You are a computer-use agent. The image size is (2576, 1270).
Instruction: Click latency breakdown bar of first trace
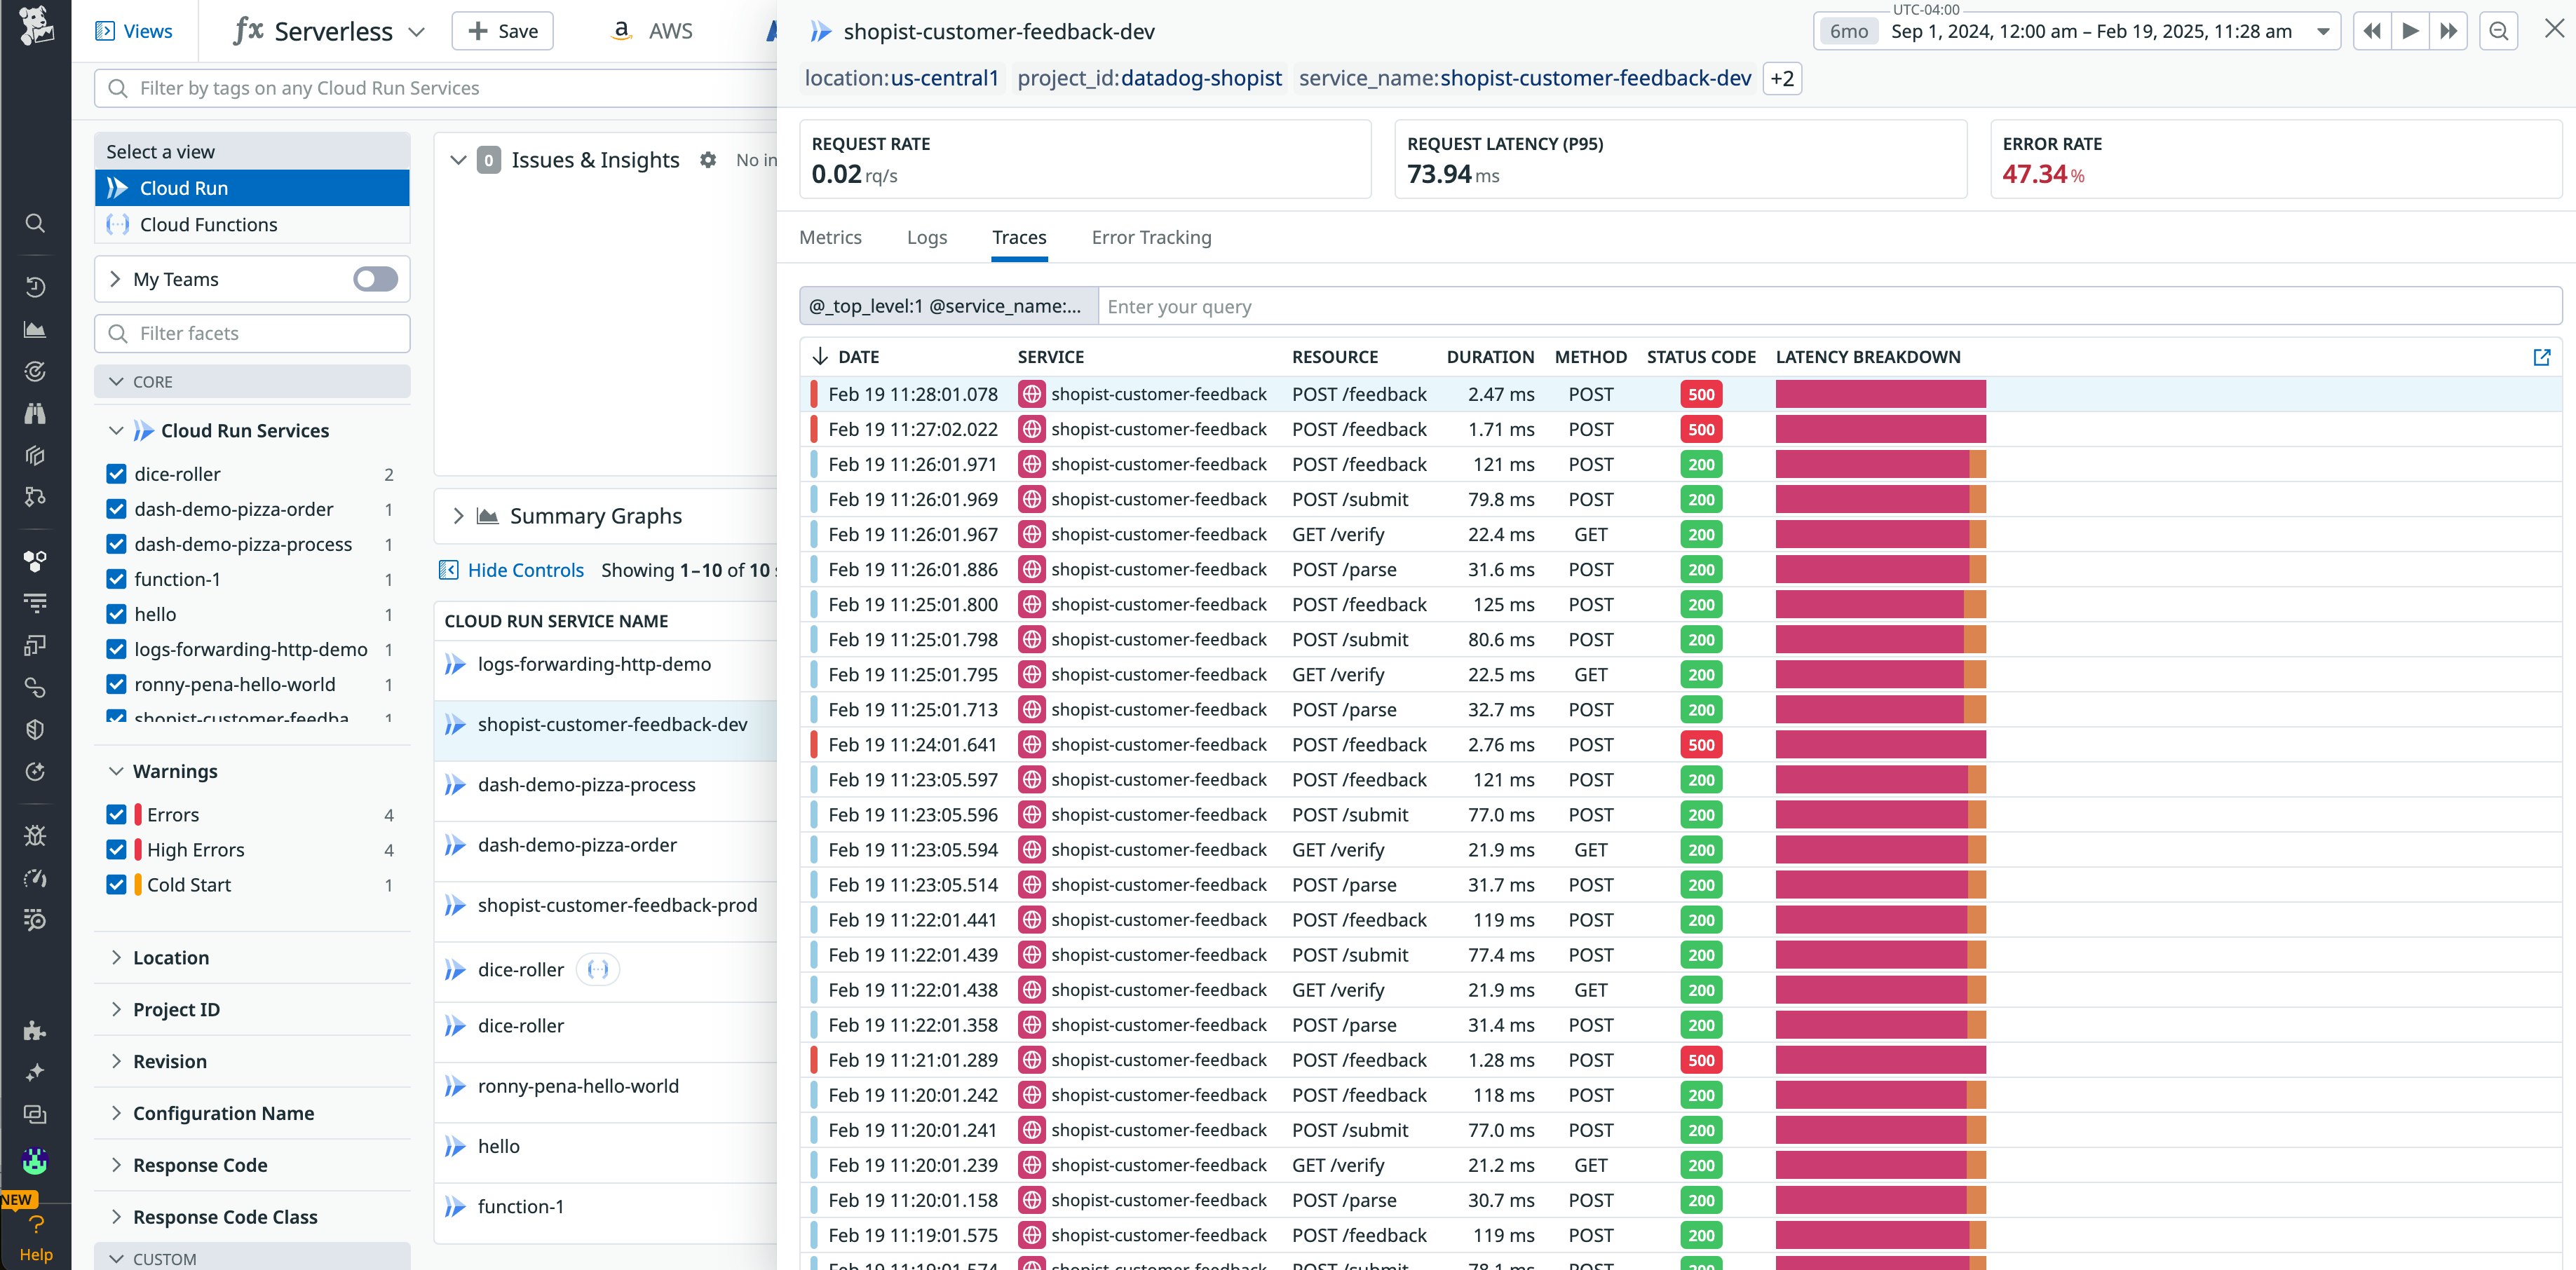(1880, 394)
